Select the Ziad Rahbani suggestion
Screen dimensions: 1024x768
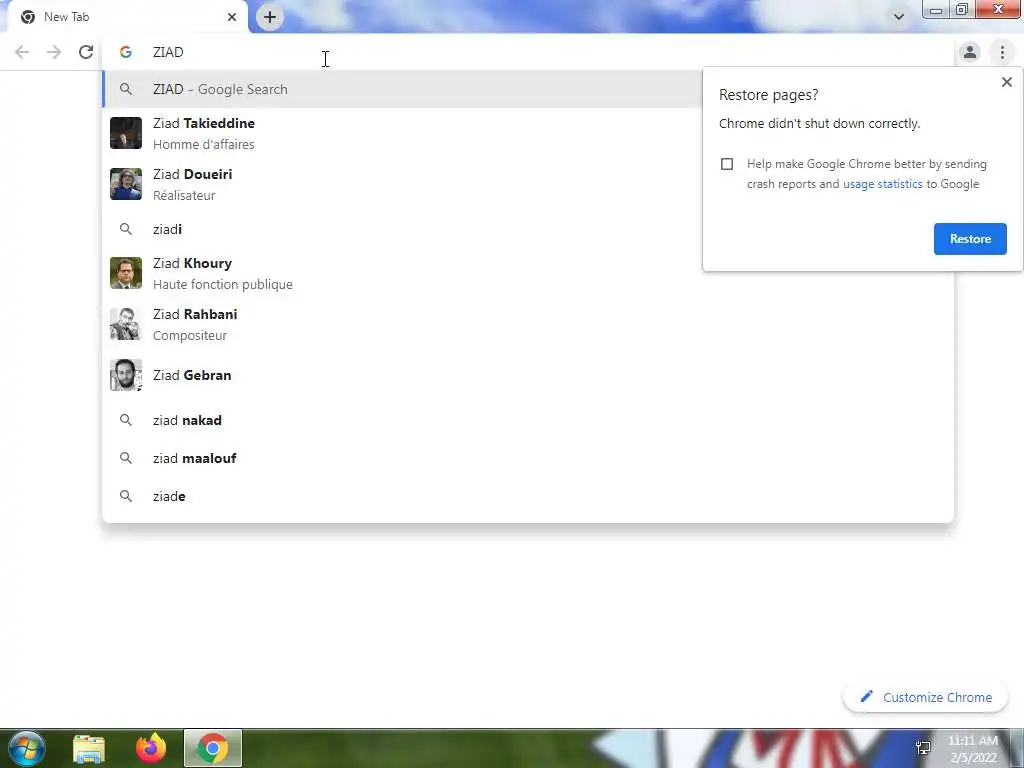coord(528,324)
